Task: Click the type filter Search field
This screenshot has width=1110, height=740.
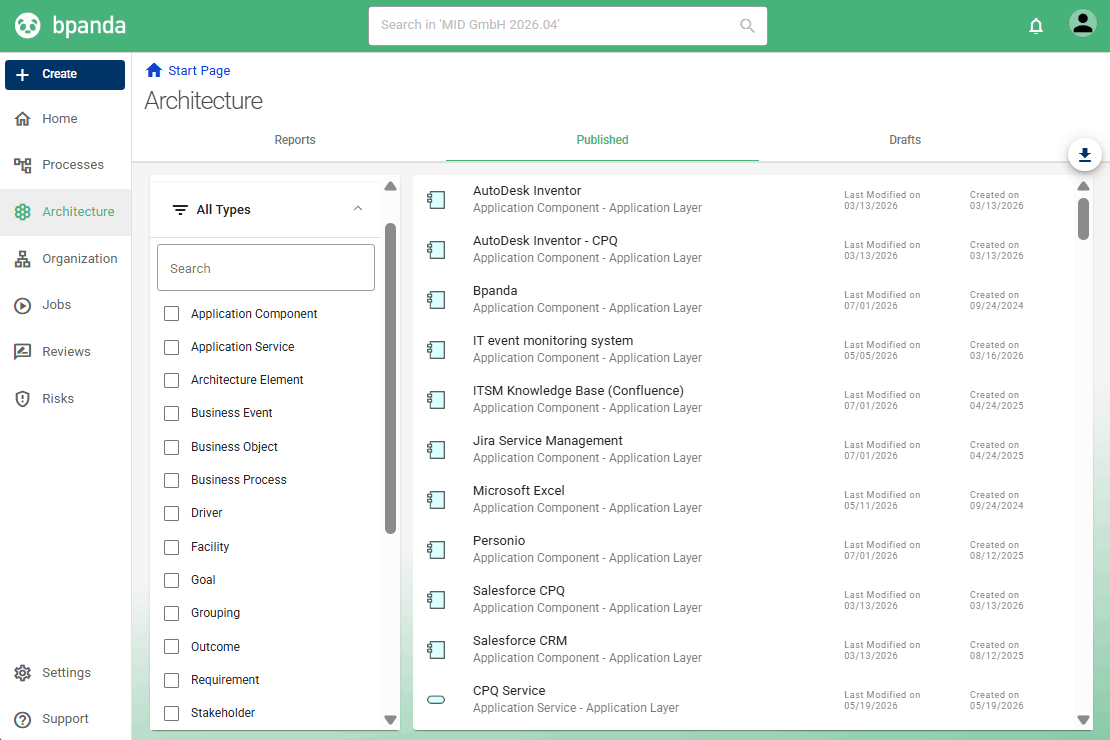Action: click(265, 268)
